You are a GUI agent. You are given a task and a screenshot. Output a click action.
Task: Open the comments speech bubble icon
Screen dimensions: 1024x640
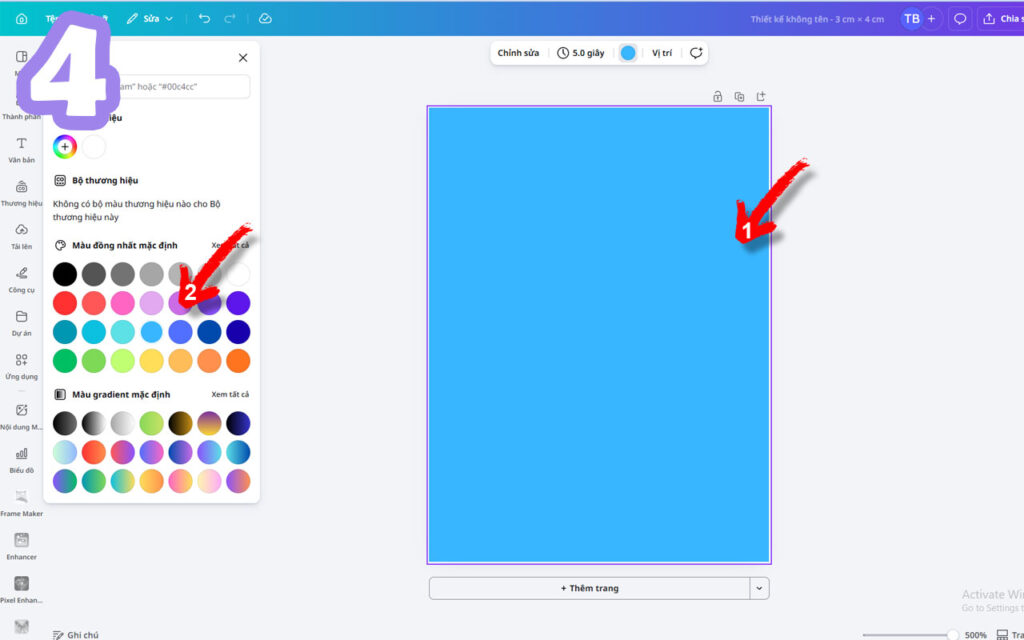[x=960, y=19]
